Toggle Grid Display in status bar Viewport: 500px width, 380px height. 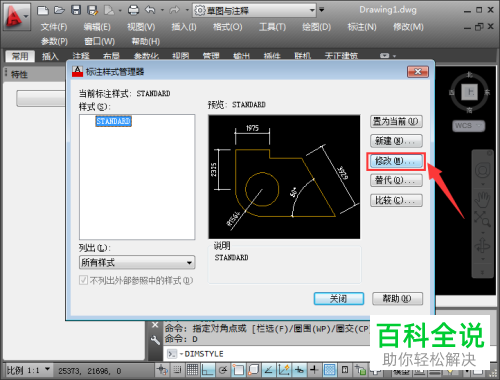click(192, 370)
